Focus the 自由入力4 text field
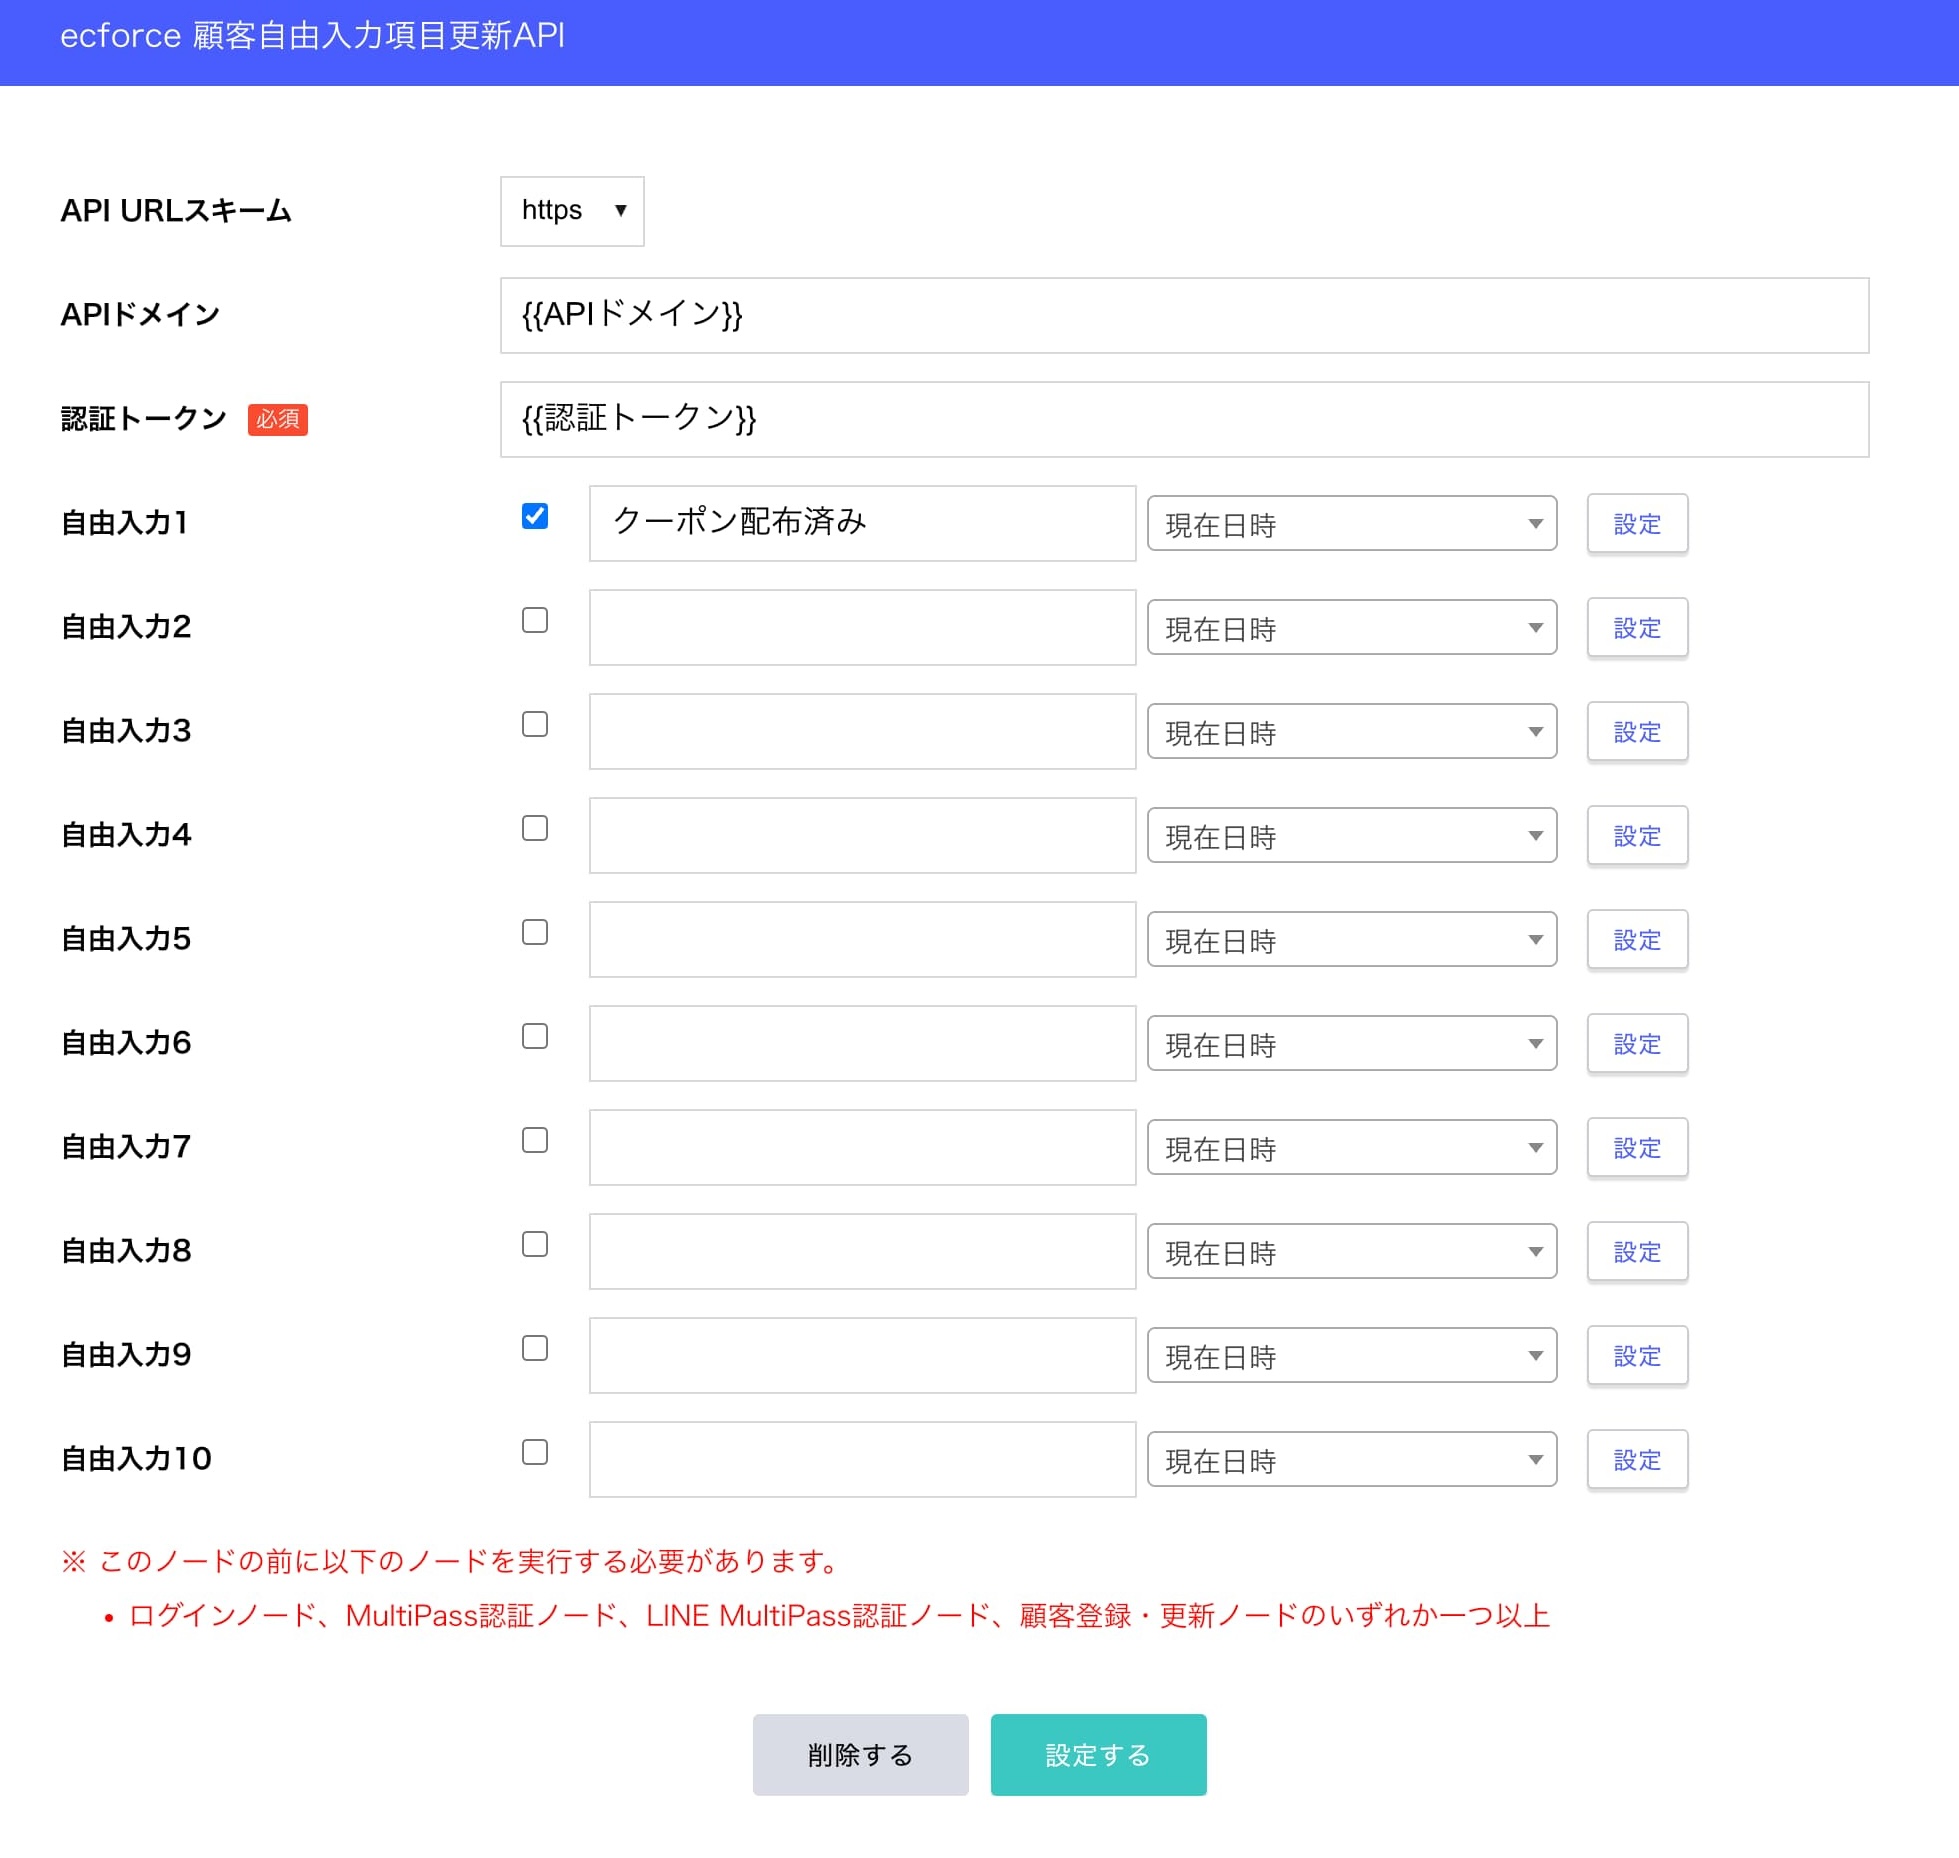Viewport: 1959px width, 1858px height. tap(862, 835)
